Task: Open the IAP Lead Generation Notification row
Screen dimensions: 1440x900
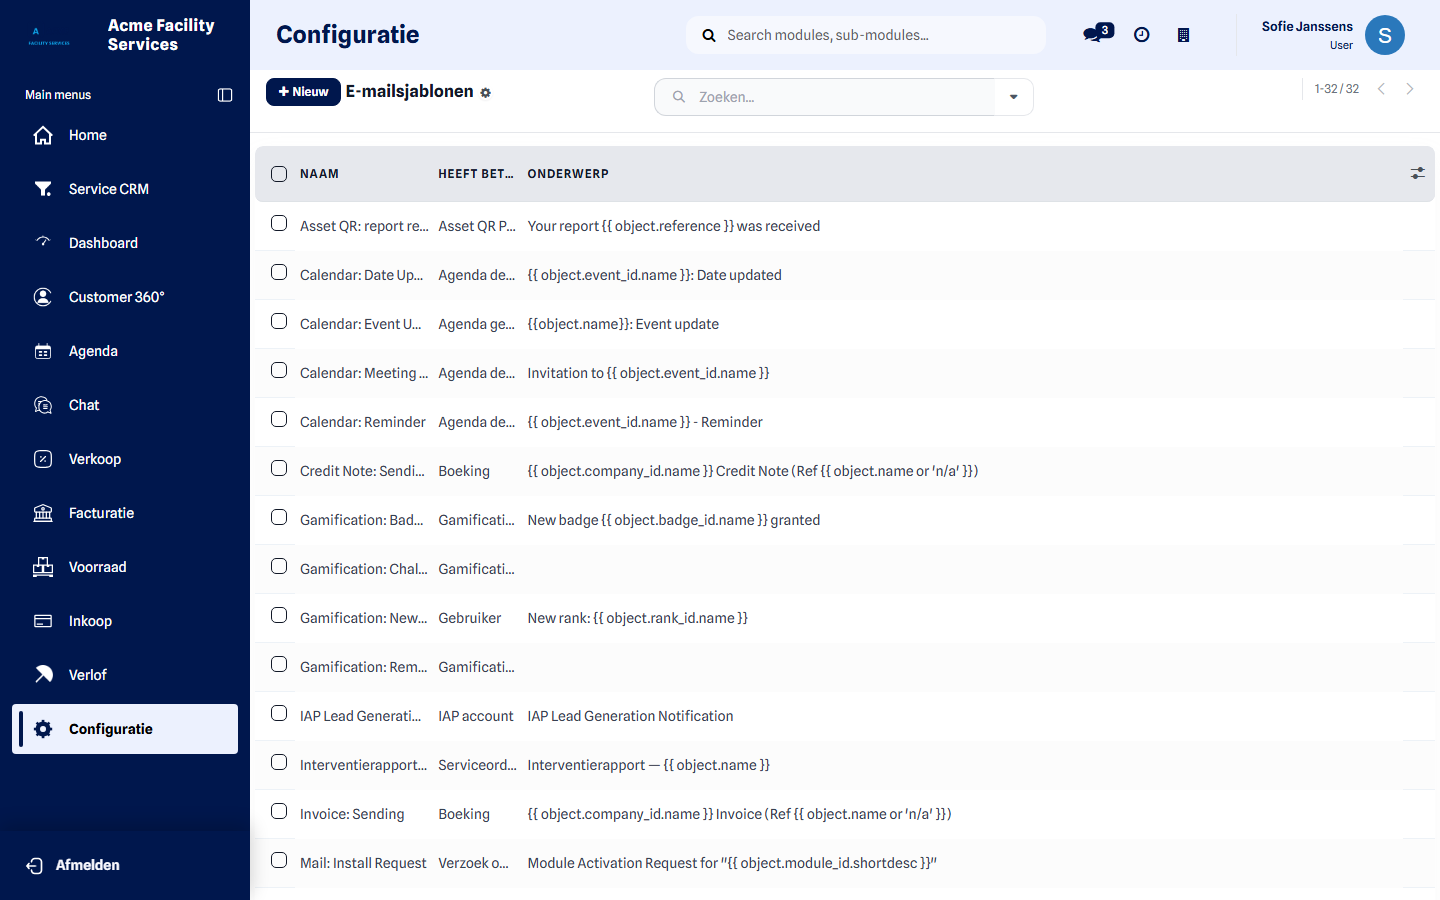Action: pyautogui.click(x=845, y=716)
